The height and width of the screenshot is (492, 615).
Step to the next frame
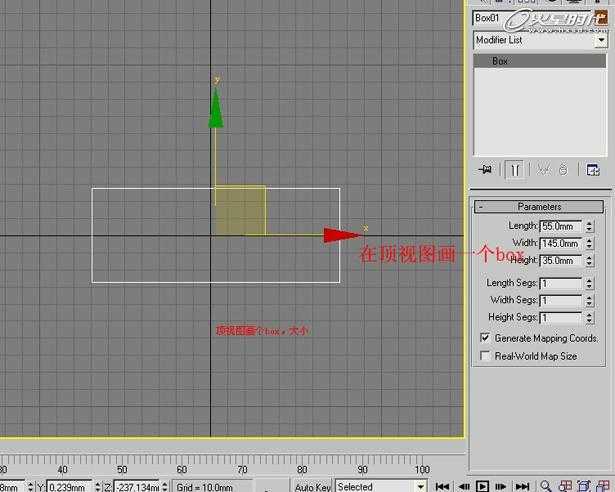[x=501, y=487]
